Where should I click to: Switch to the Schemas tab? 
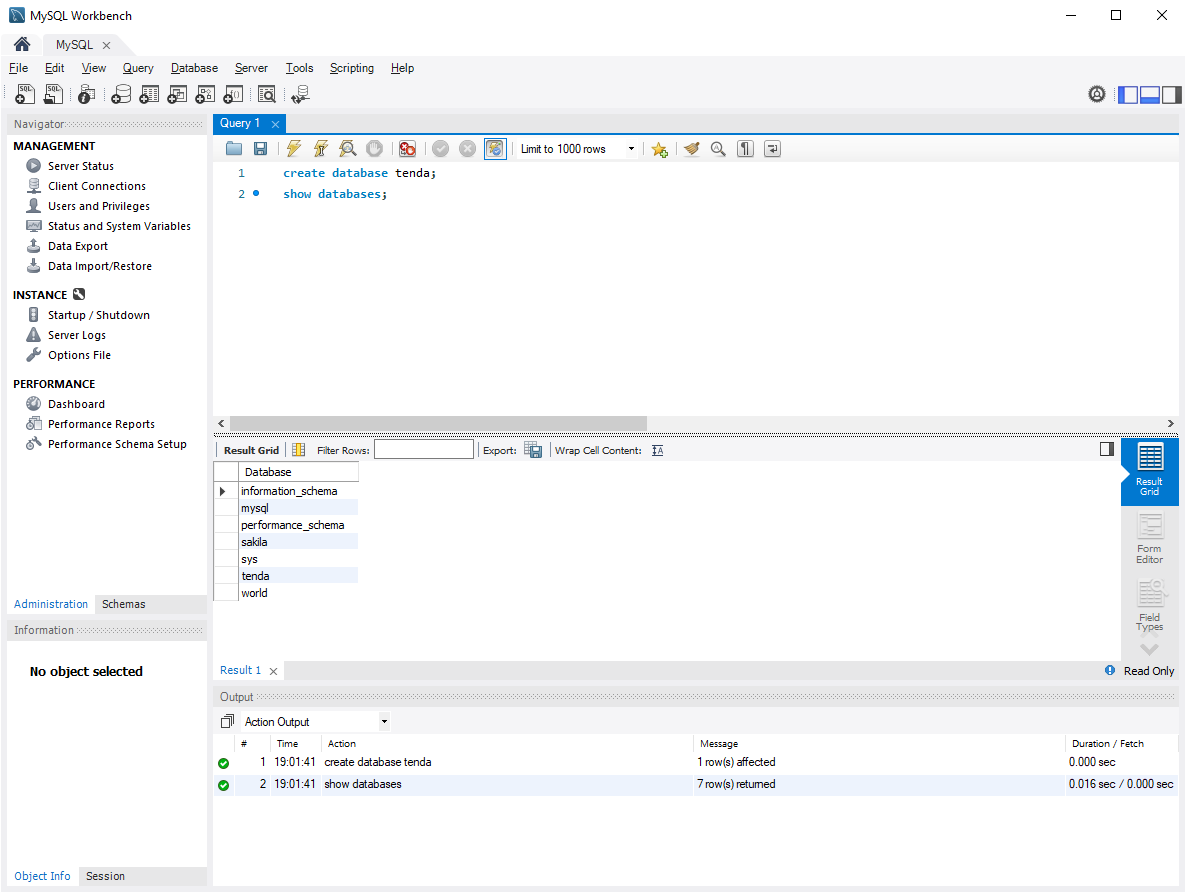pyautogui.click(x=123, y=604)
